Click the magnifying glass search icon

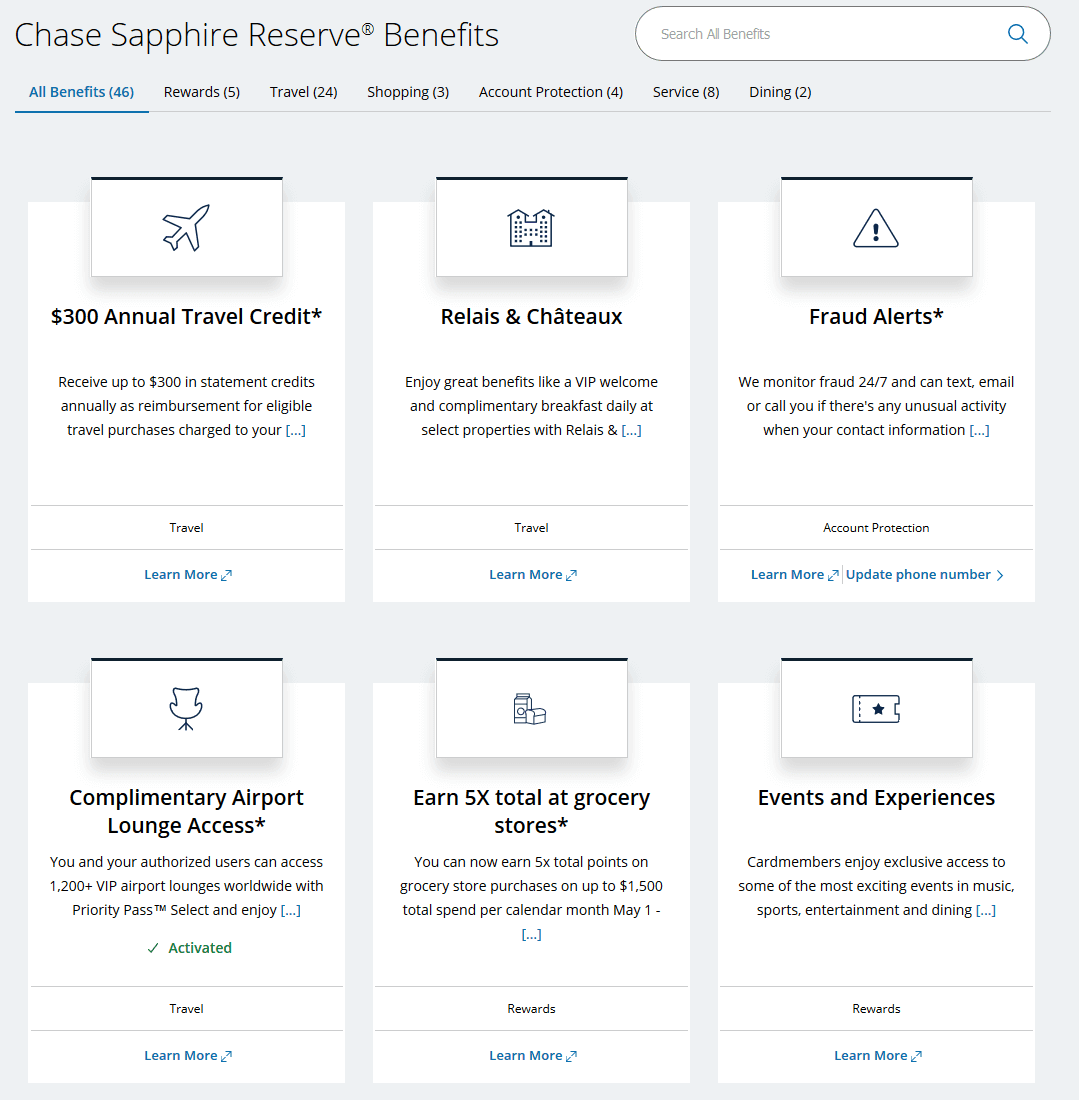(x=1017, y=34)
